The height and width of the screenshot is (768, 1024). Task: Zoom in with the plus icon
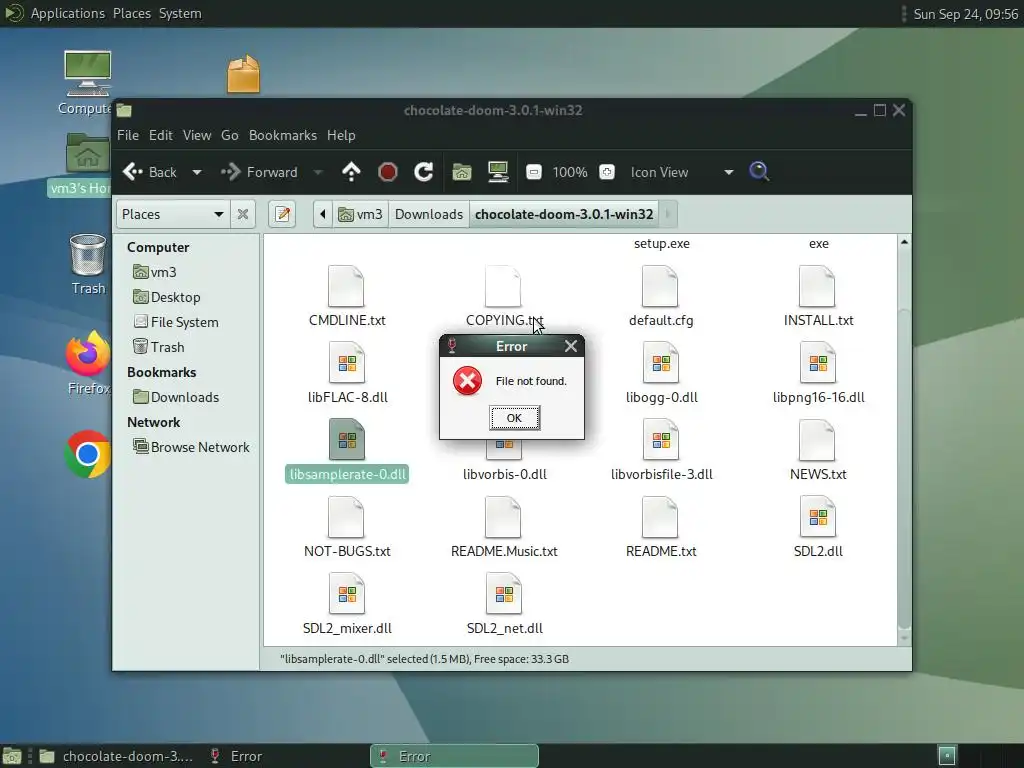(x=607, y=172)
